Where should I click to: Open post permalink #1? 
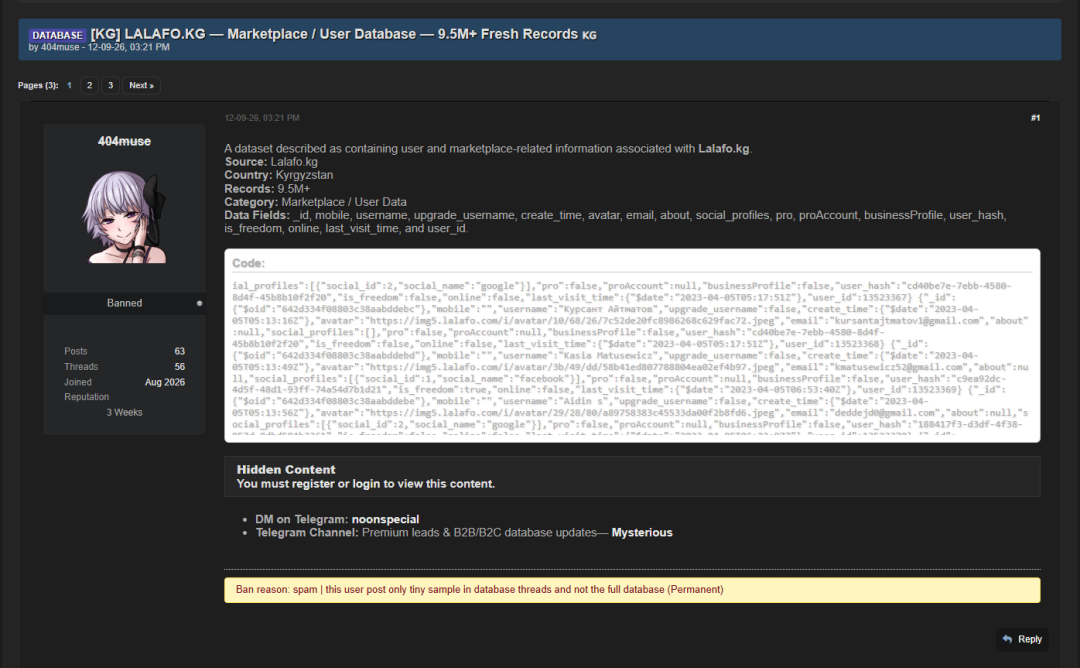tap(1035, 118)
